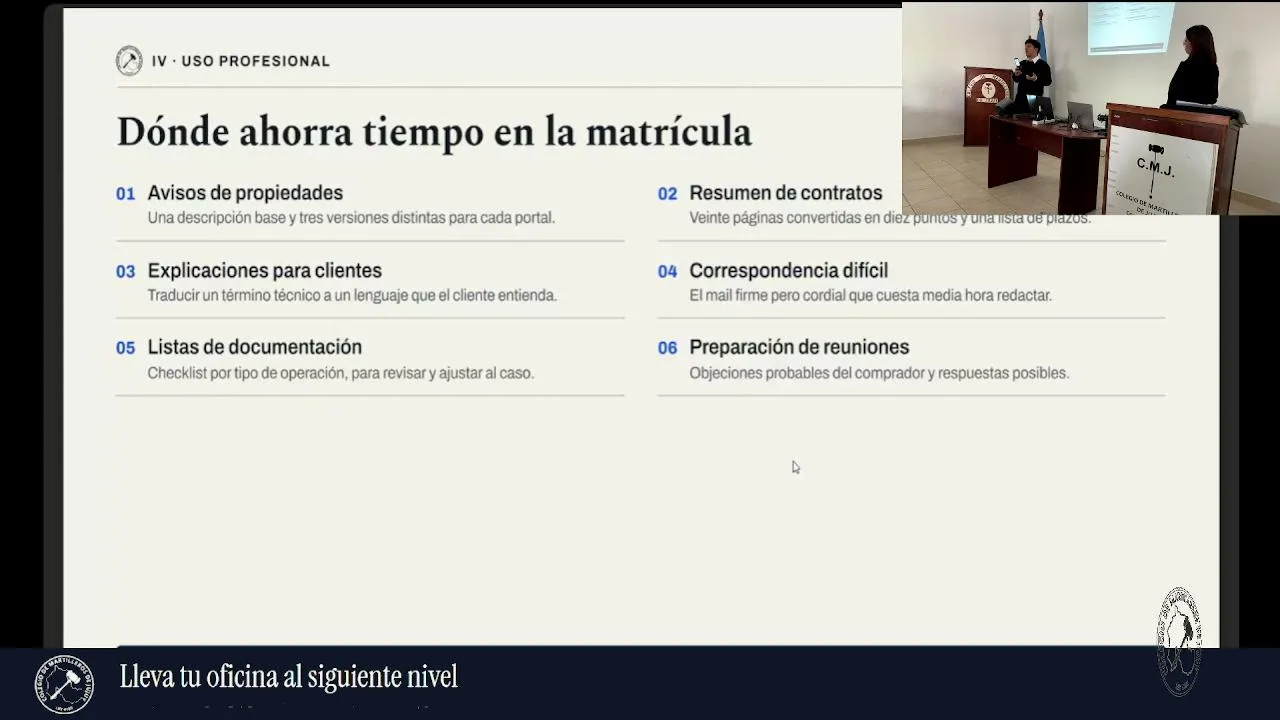
Task: Click the heading 'Dónde ahorra tiempo en la matrícula'
Action: 434,132
